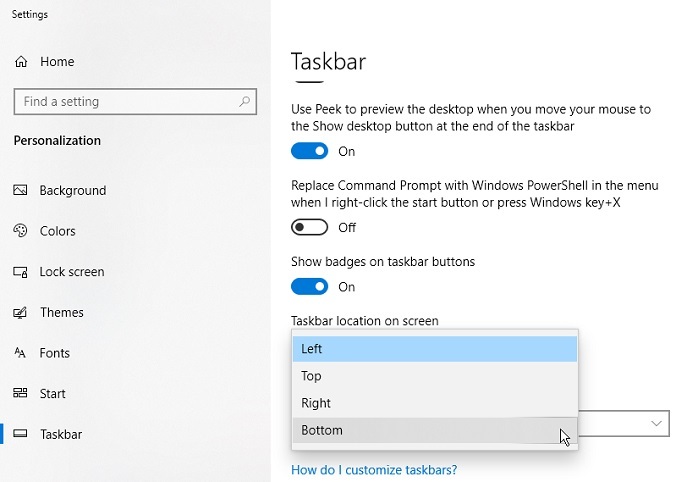Open the Themes settings page
Screen dimensions: 698x482
click(x=62, y=312)
